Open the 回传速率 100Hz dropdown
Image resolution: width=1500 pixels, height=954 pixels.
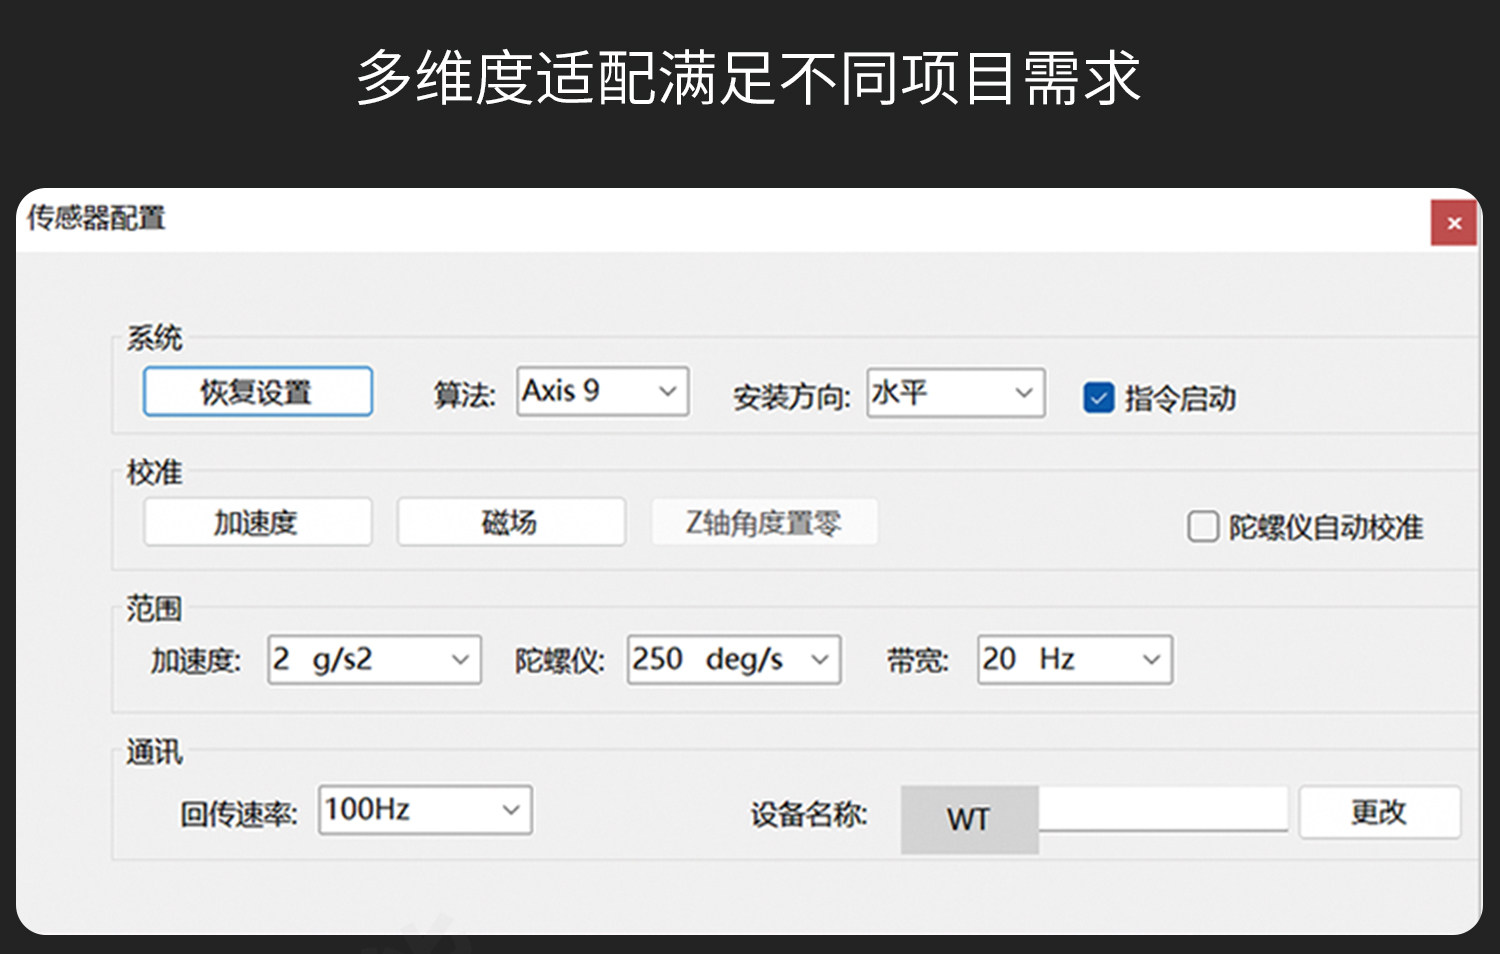(x=425, y=810)
